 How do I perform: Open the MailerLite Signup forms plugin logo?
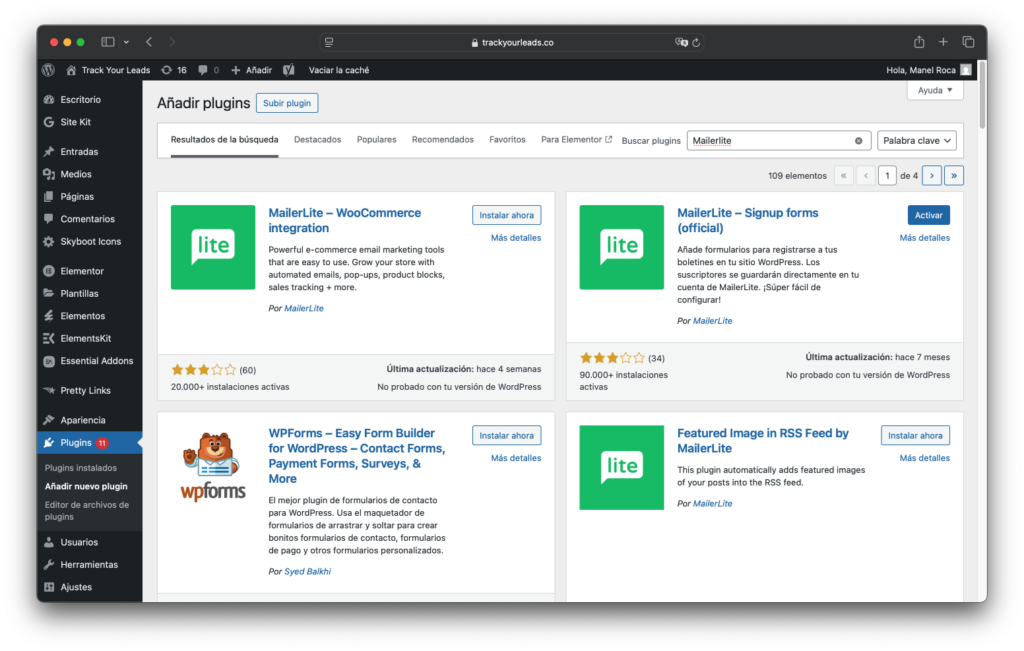(x=621, y=247)
